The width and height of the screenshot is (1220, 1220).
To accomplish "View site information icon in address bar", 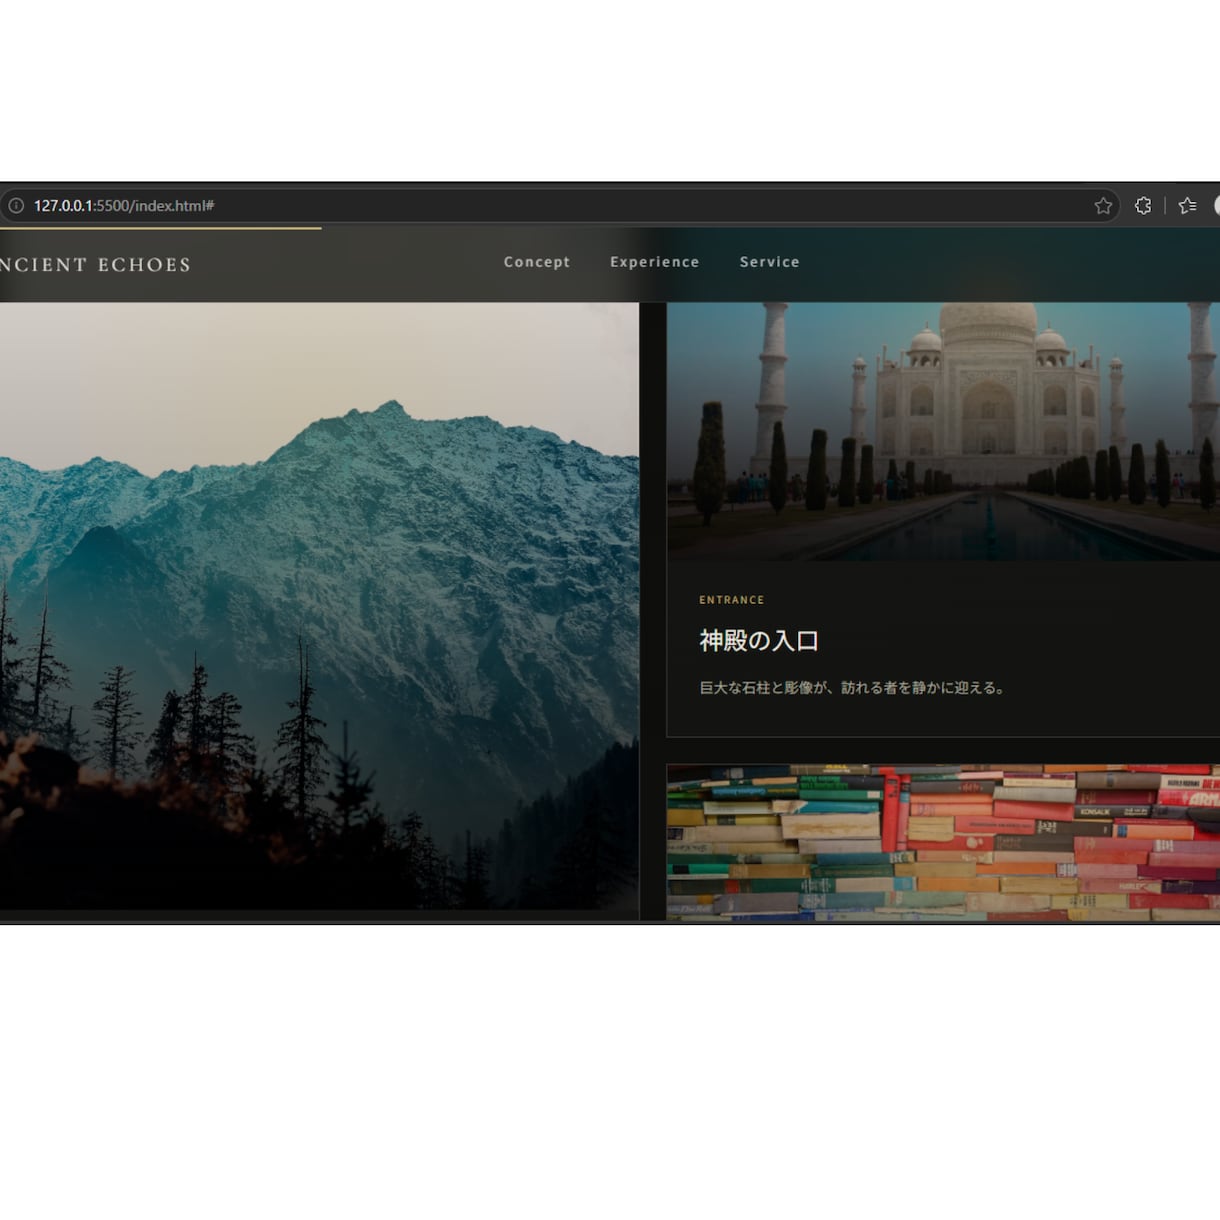I will (16, 206).
